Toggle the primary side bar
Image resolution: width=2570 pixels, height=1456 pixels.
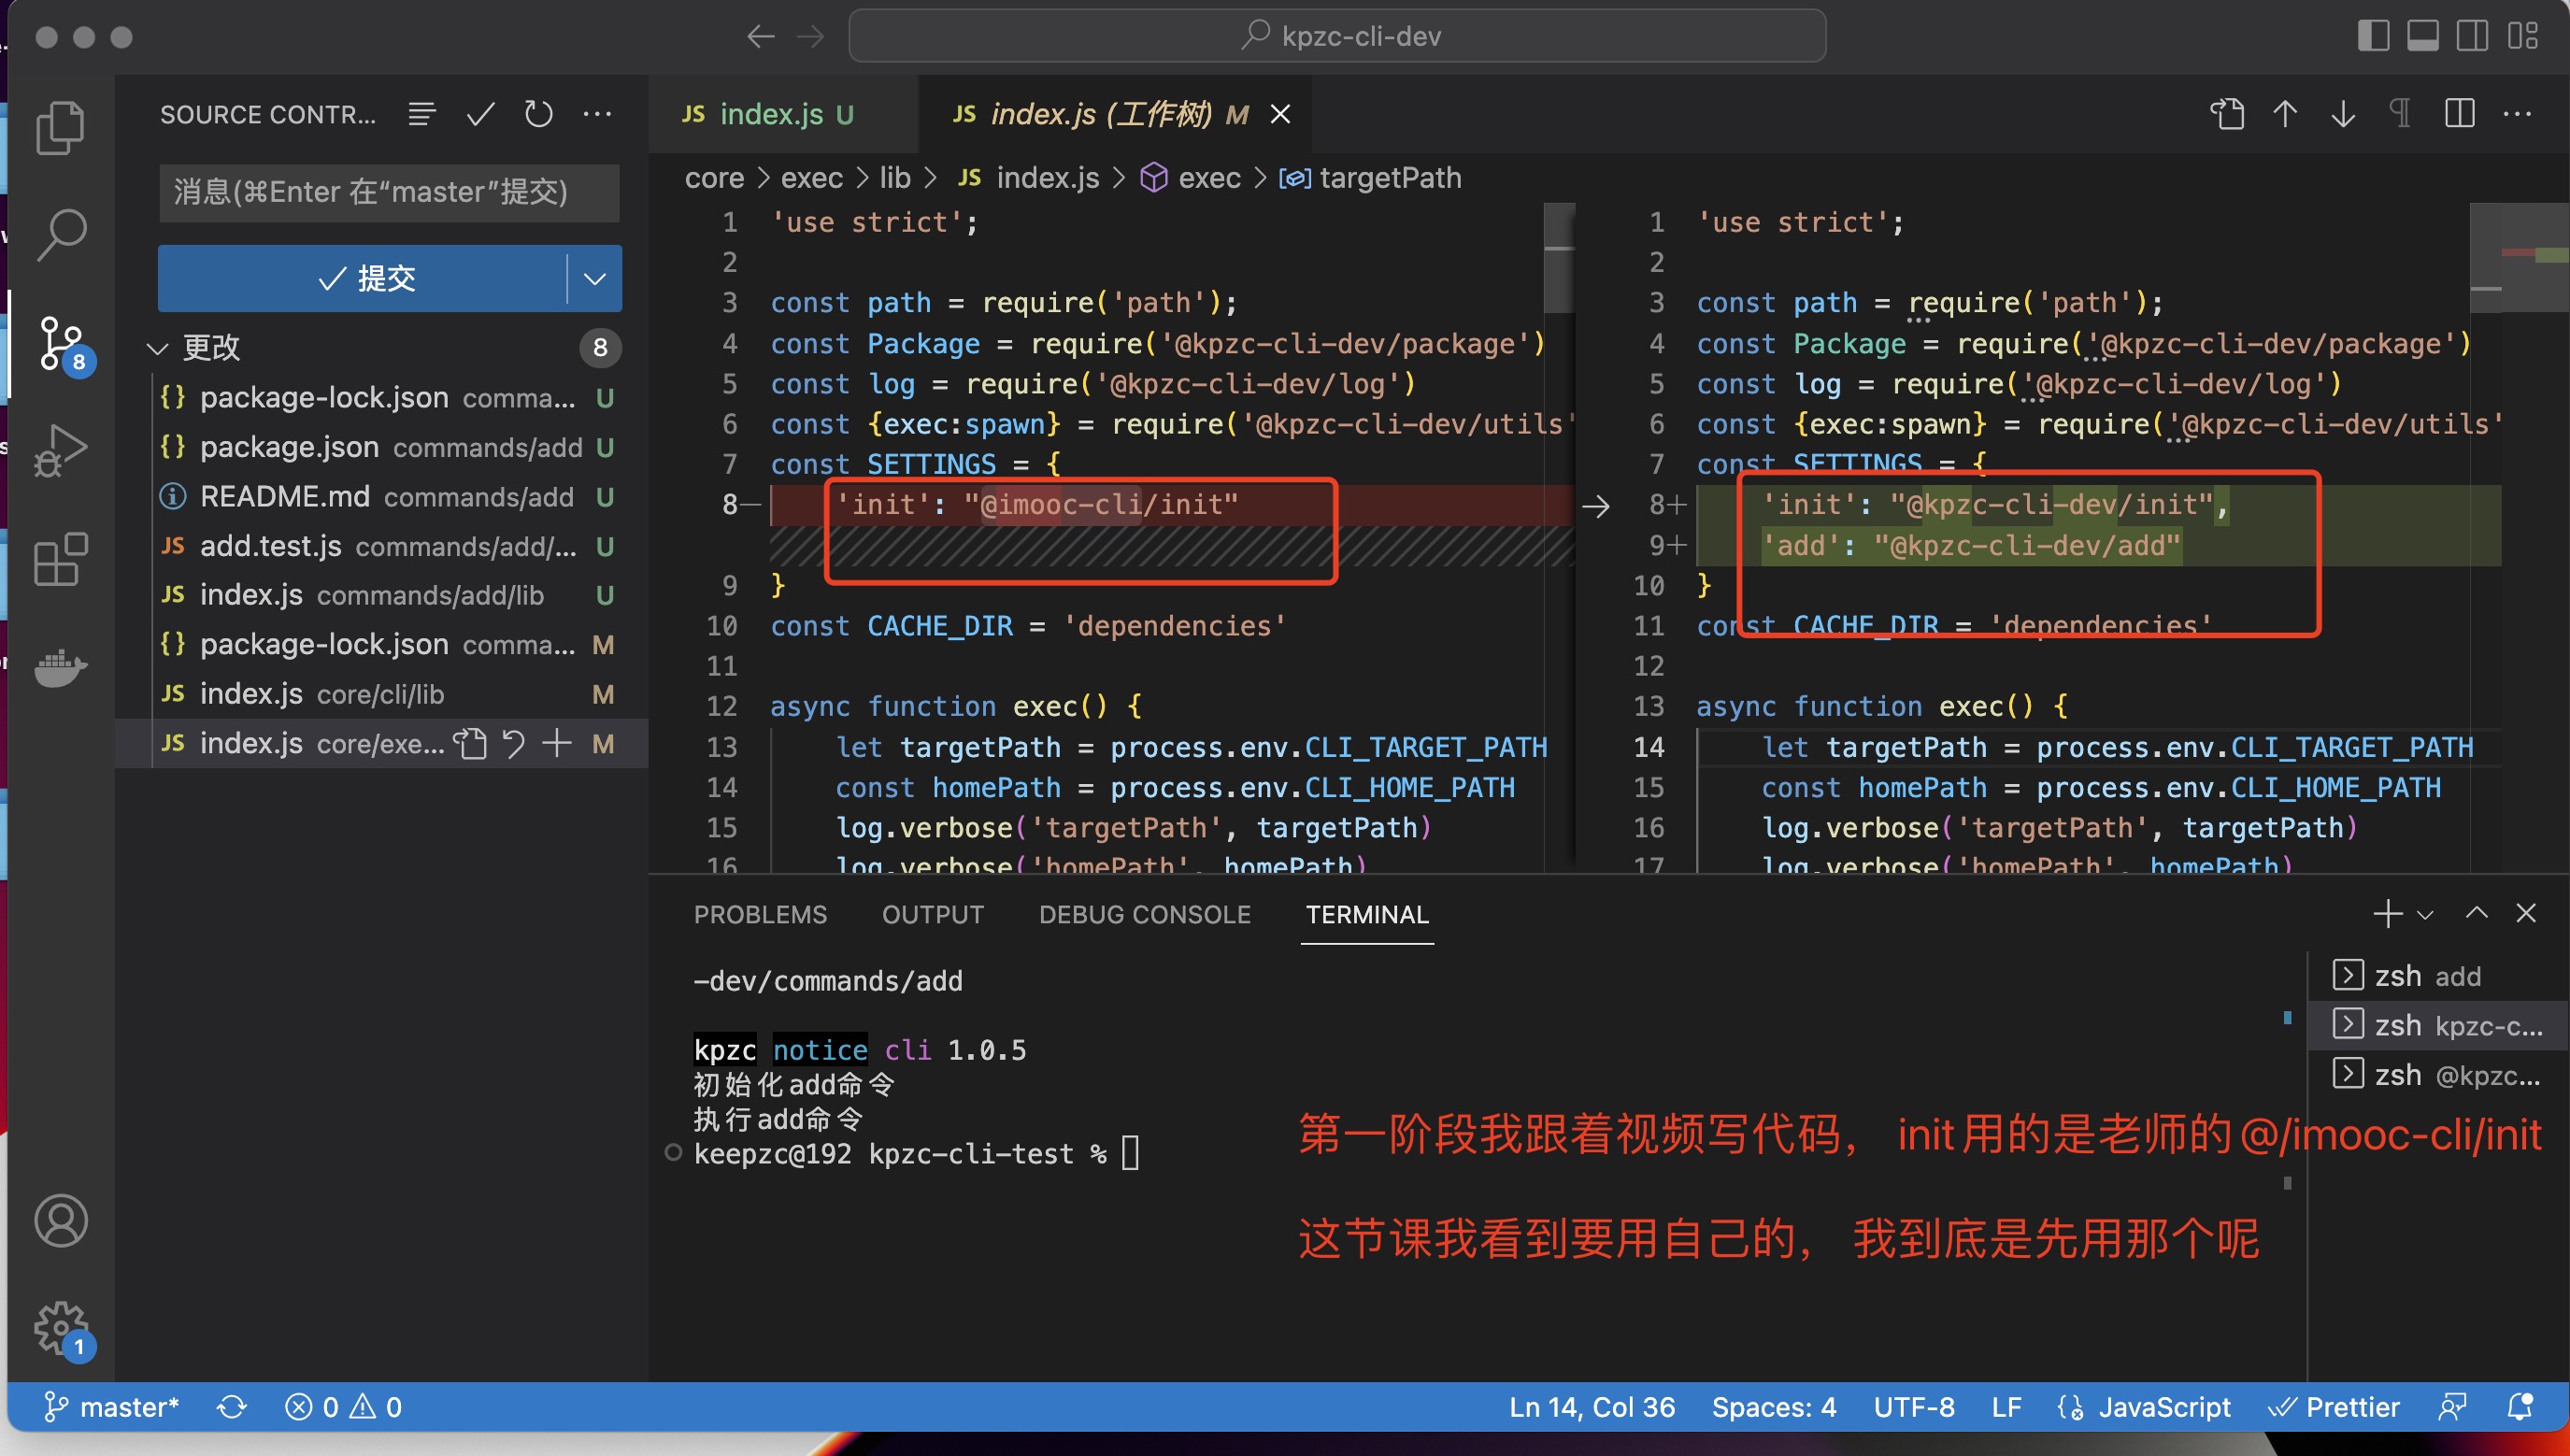[x=2373, y=36]
